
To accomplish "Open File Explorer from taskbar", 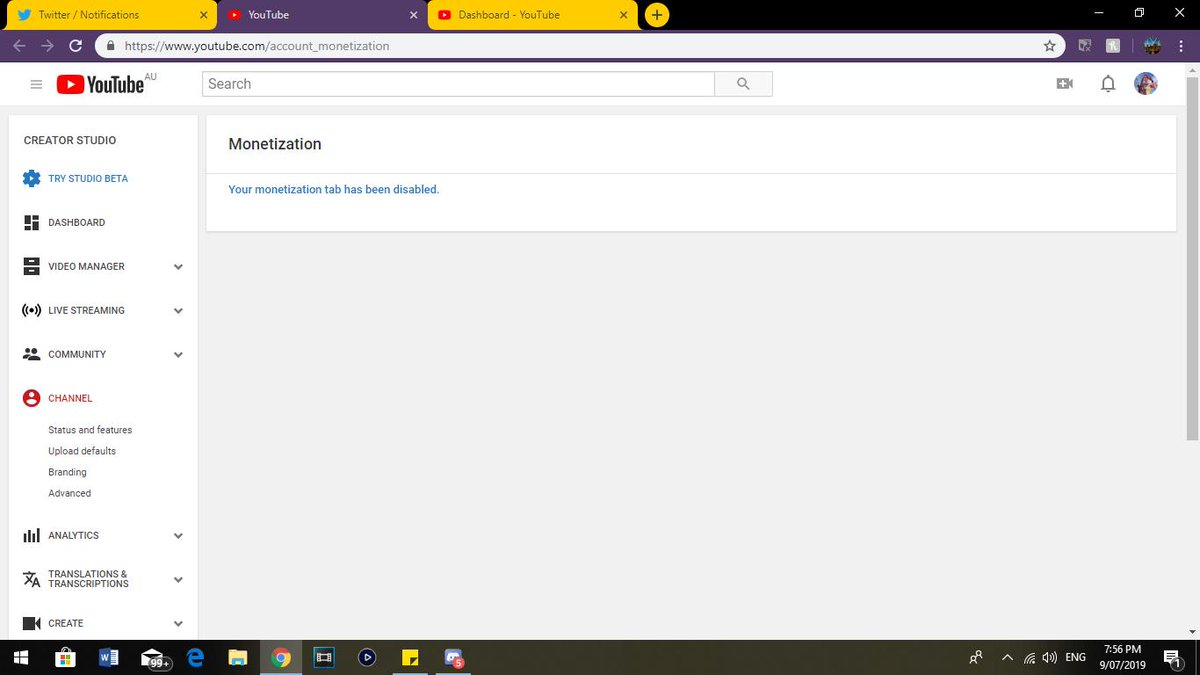I will (238, 657).
